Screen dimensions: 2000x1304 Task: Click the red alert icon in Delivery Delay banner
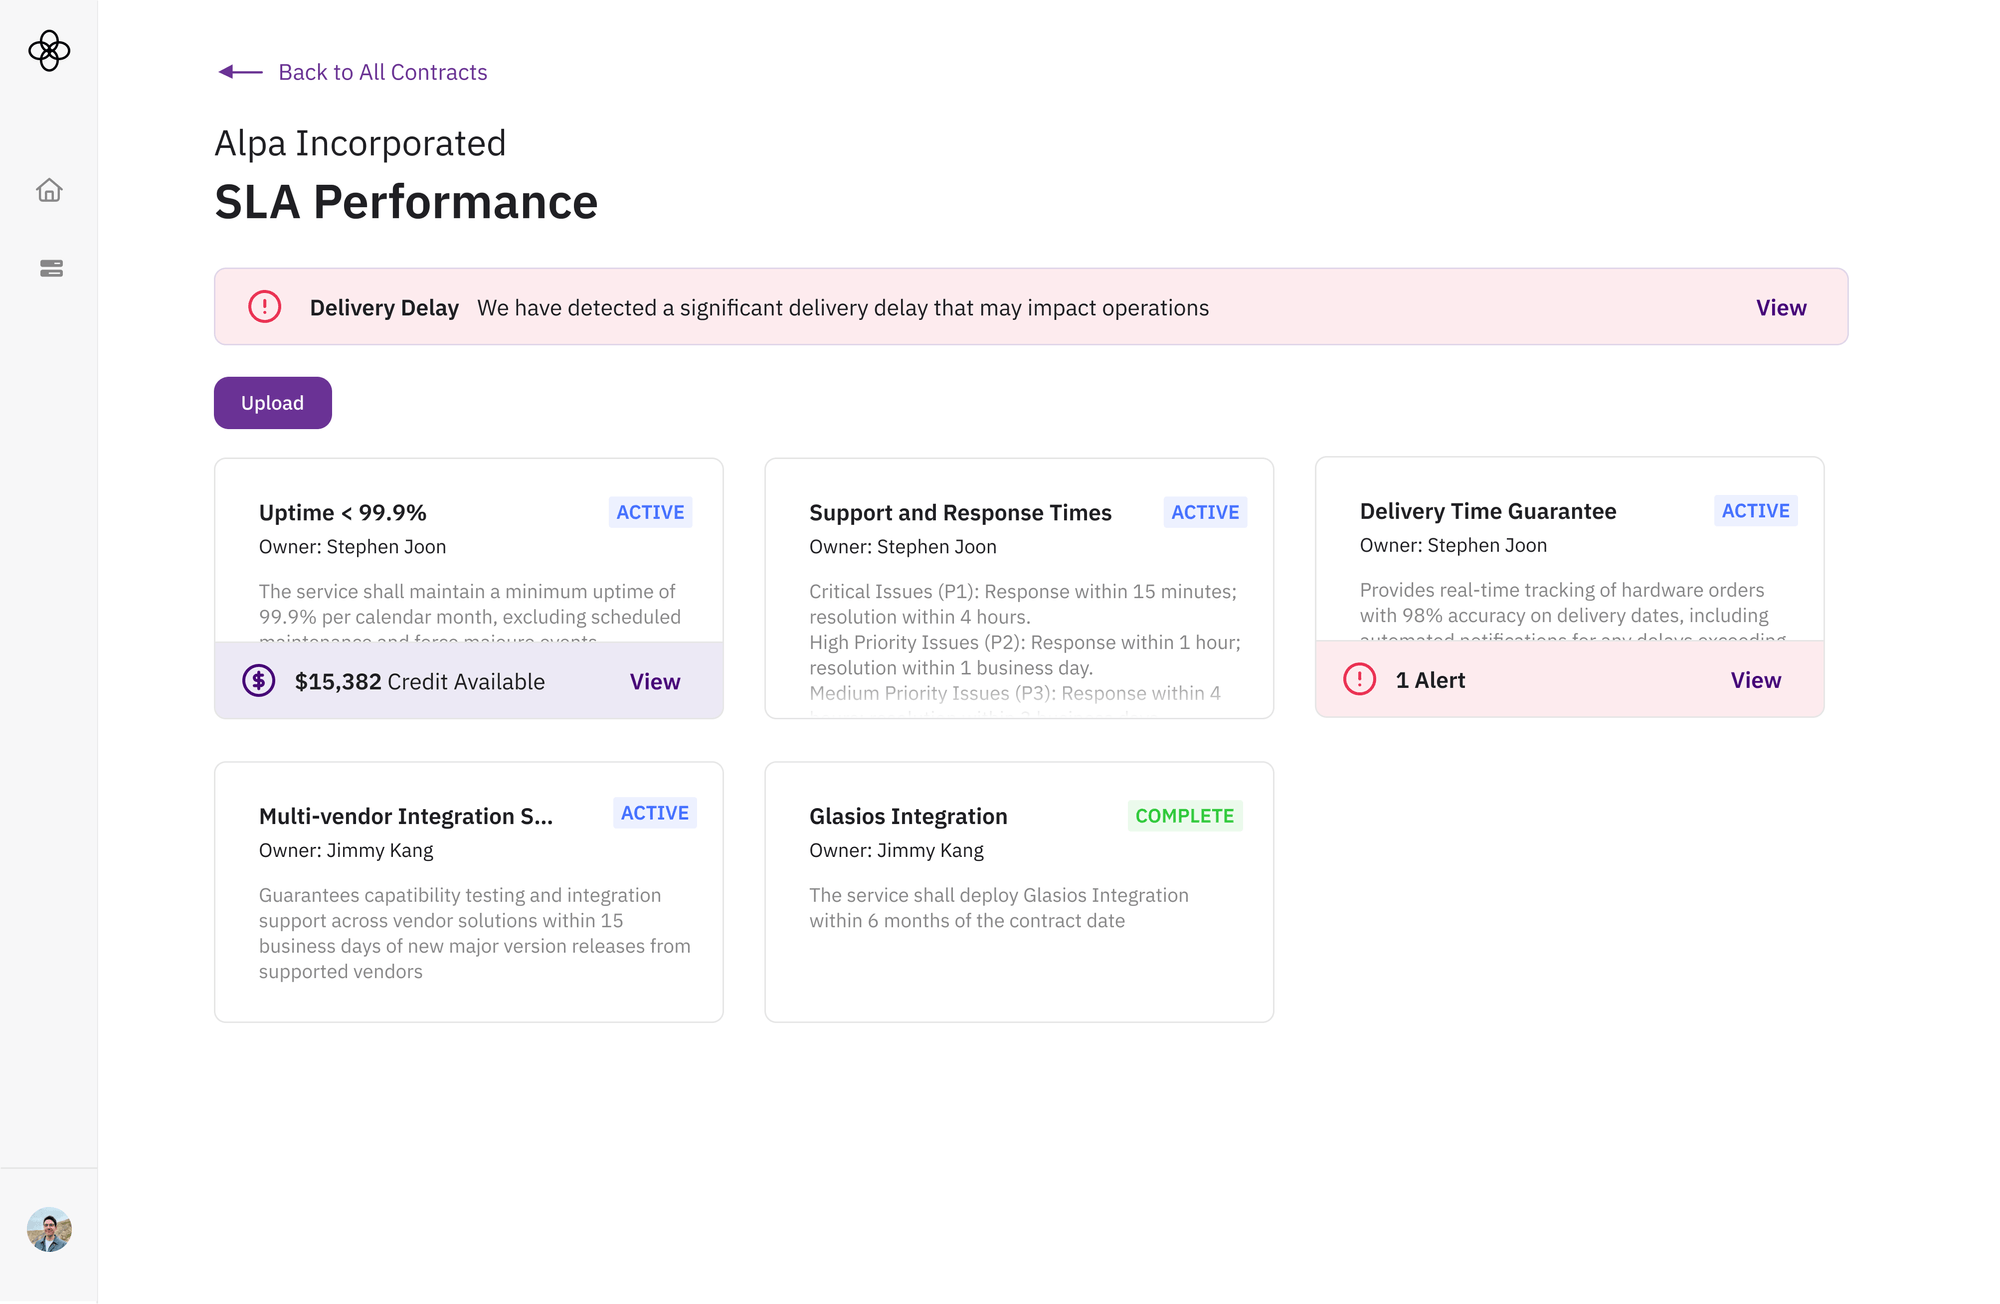coord(263,307)
